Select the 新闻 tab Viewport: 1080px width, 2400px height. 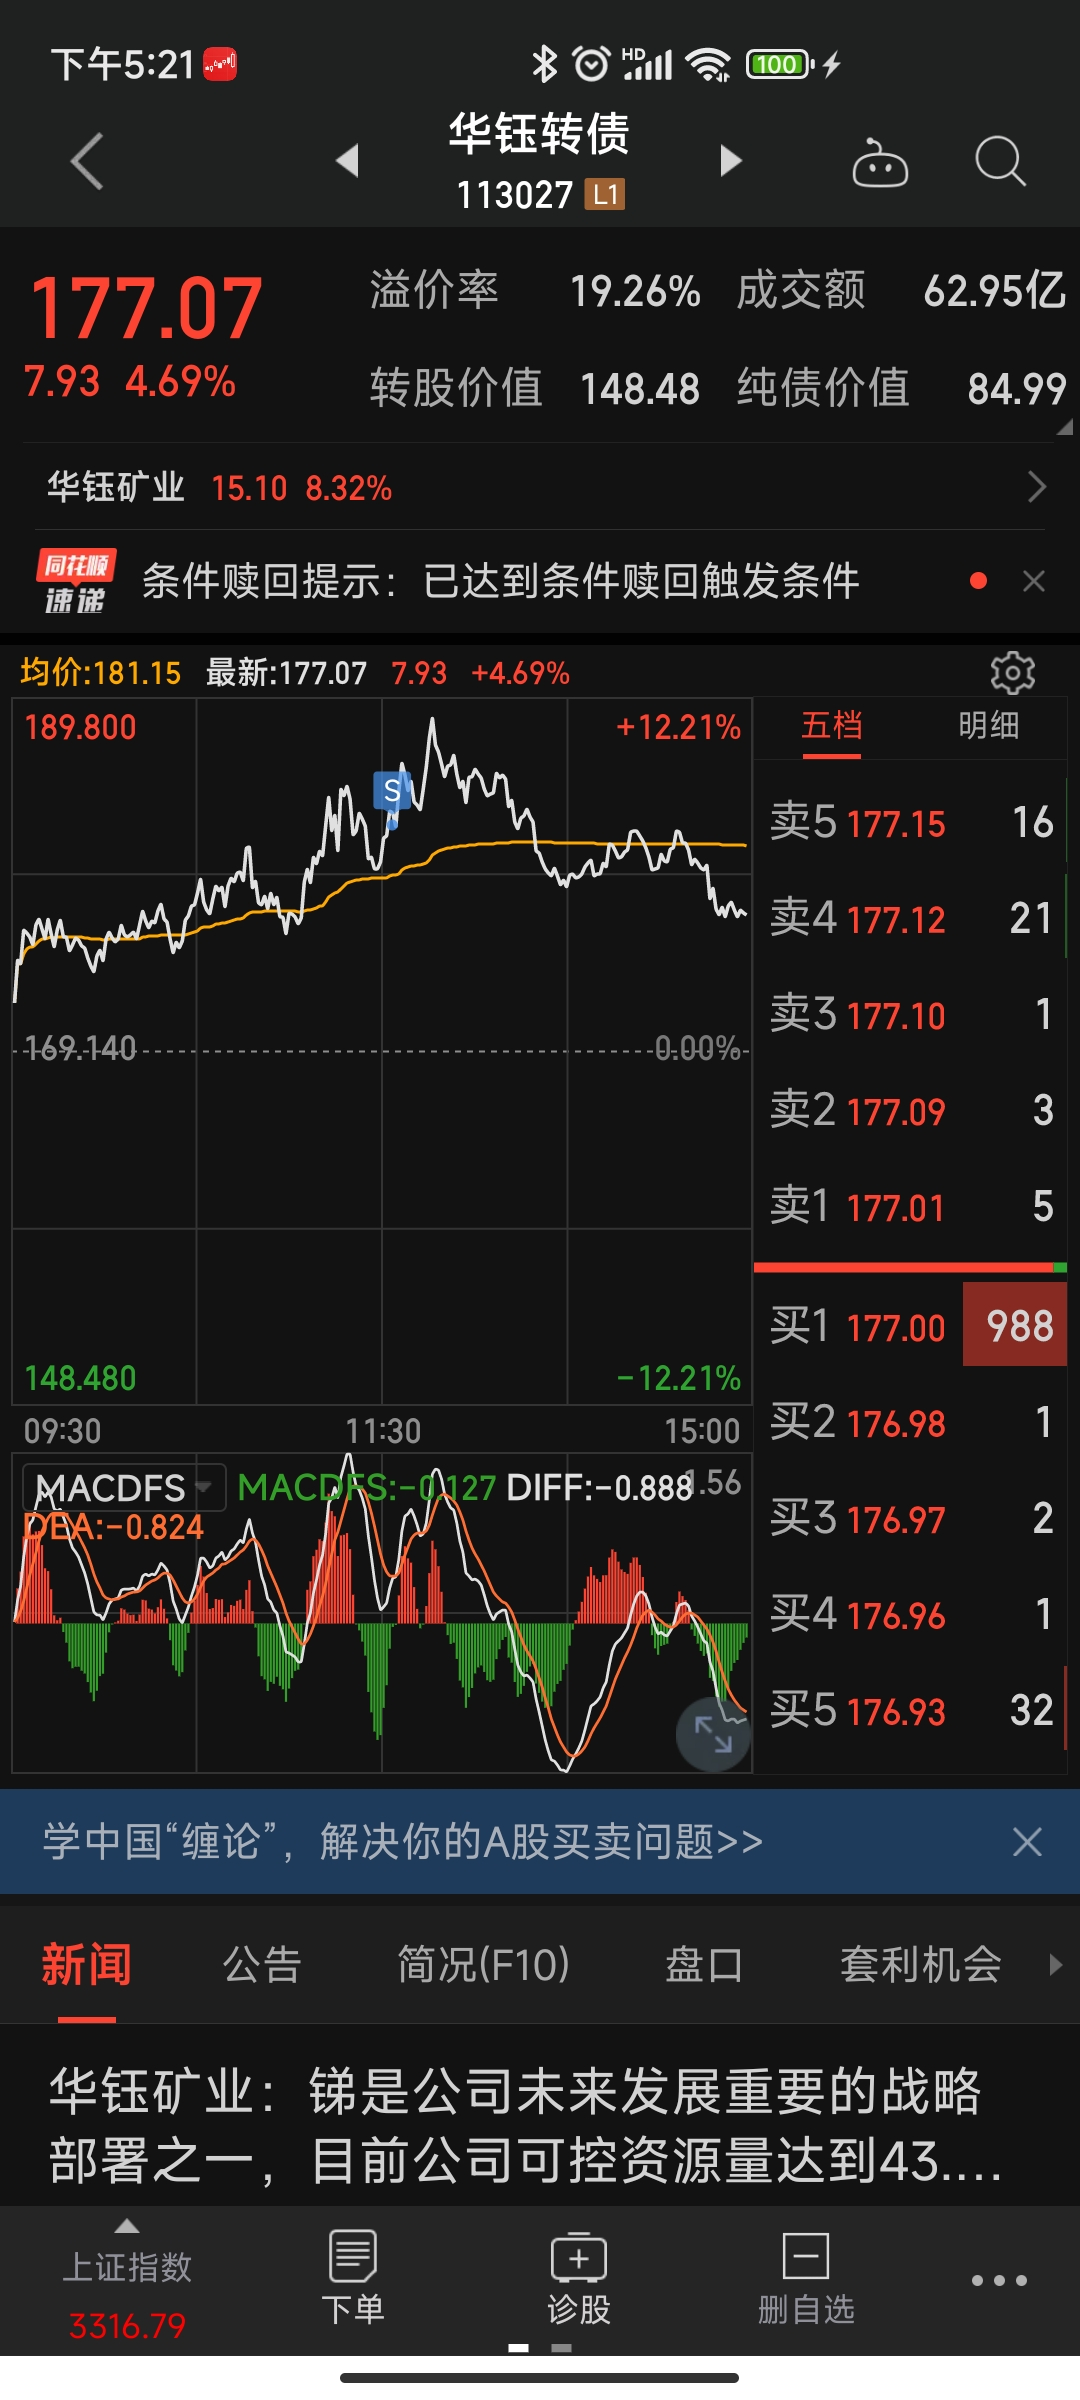tap(86, 1964)
